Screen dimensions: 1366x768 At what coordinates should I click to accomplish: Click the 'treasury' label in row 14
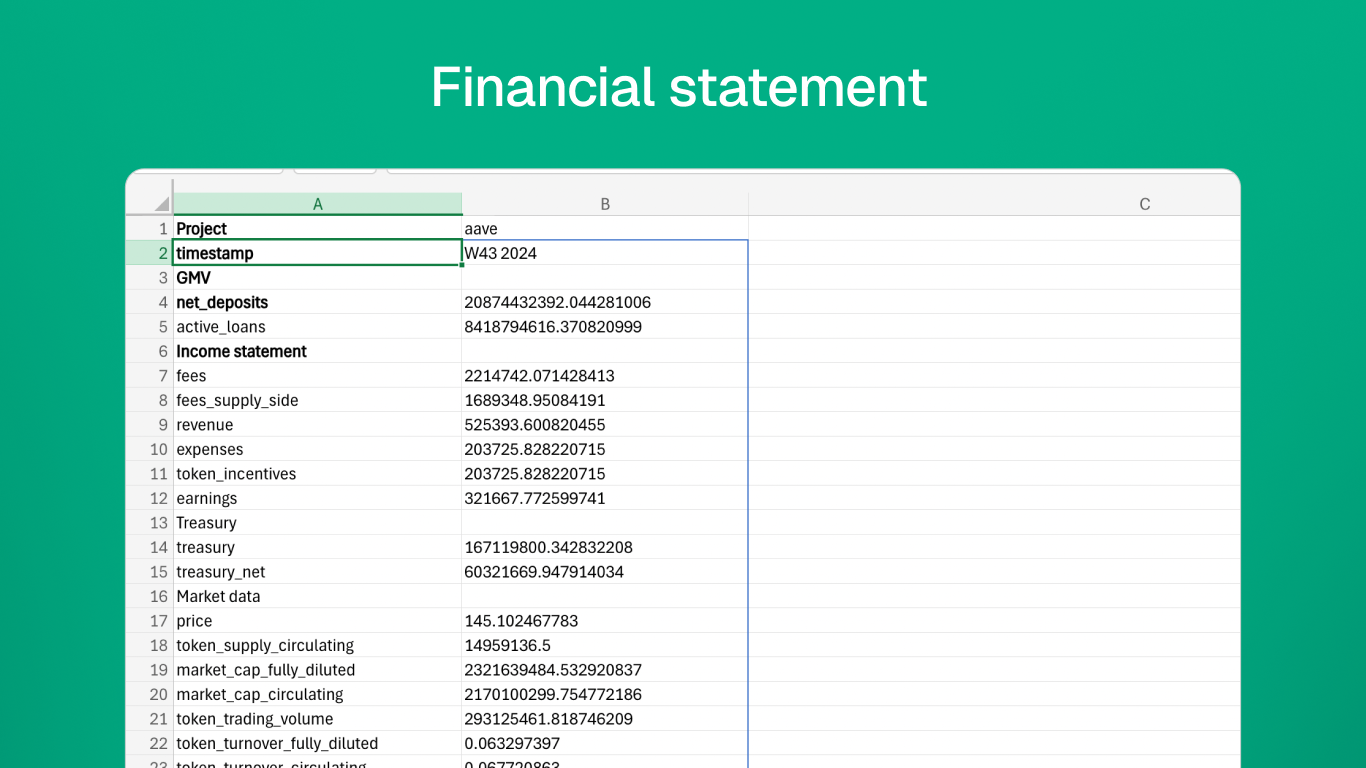(318, 547)
